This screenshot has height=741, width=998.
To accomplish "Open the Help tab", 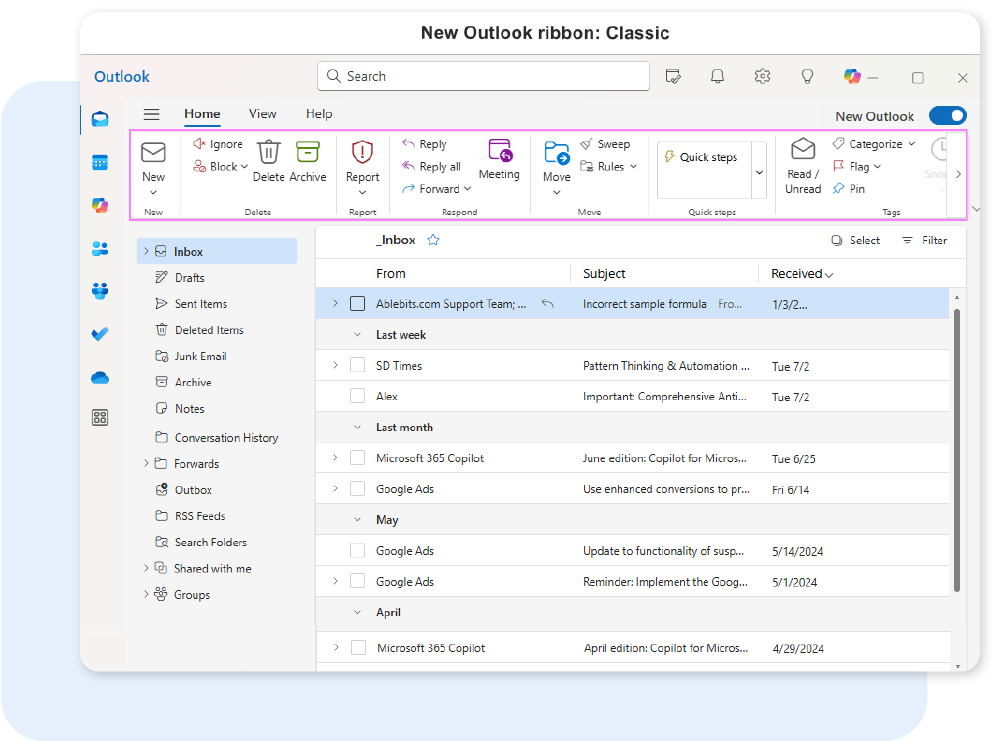I will tap(319, 114).
